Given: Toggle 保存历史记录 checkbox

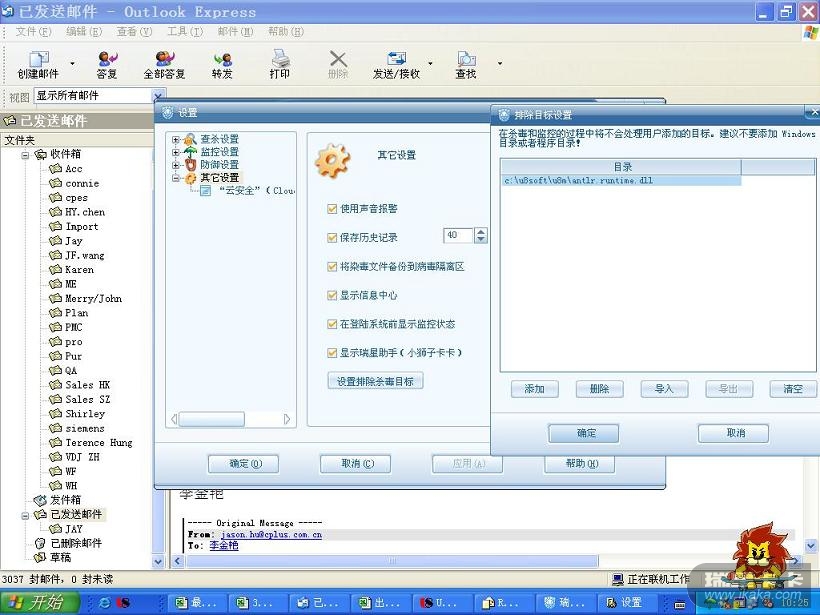Looking at the screenshot, I should (332, 237).
